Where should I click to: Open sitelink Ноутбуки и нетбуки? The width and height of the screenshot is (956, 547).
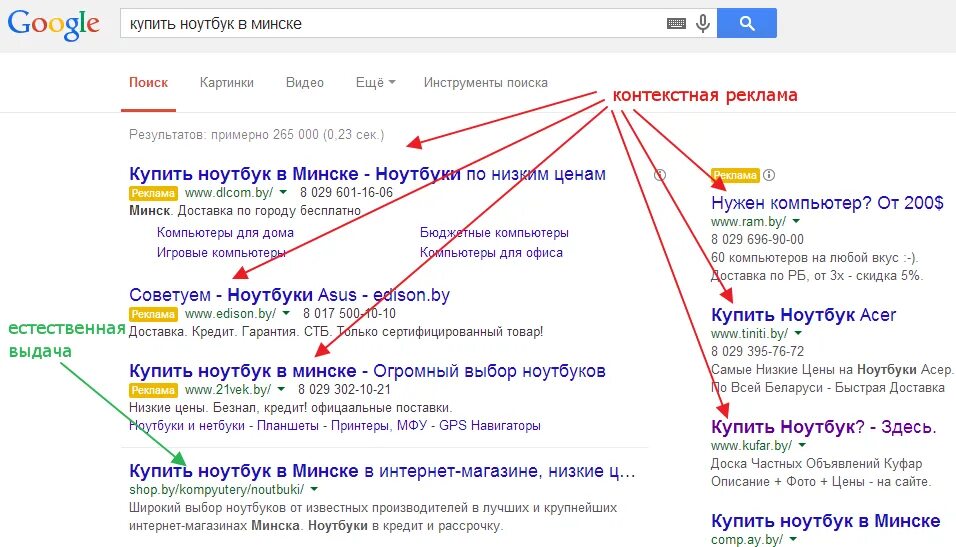point(187,426)
